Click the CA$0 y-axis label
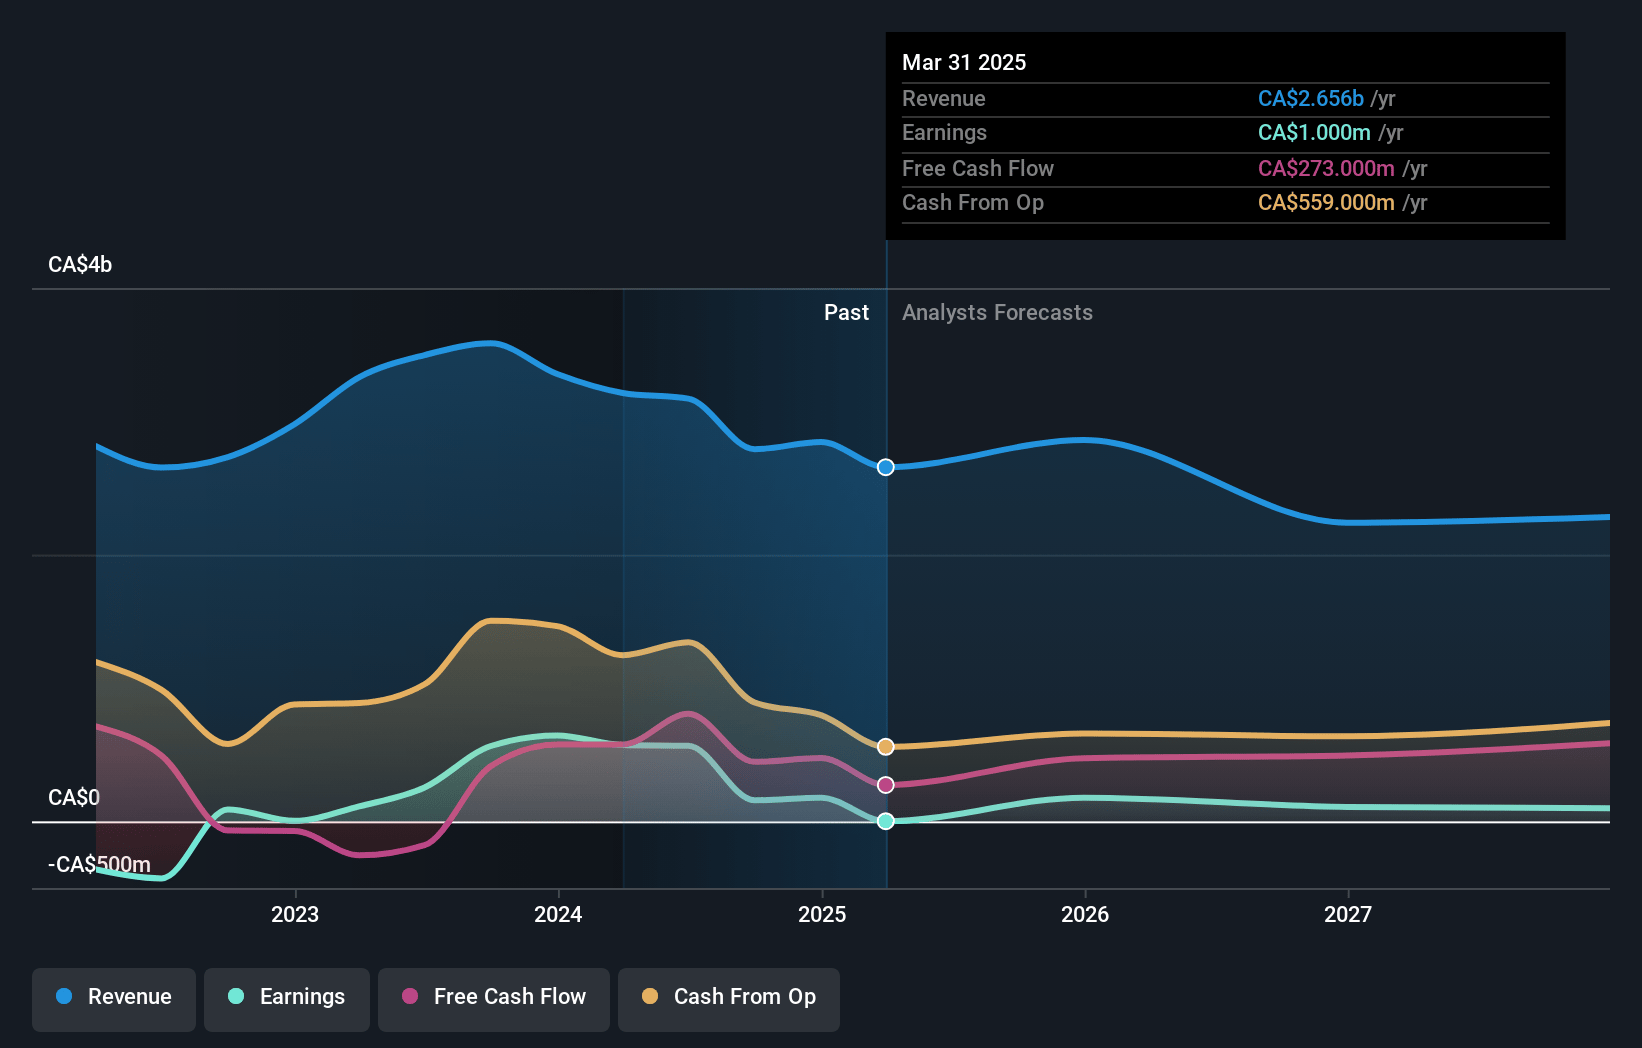The image size is (1642, 1048). tap(74, 798)
